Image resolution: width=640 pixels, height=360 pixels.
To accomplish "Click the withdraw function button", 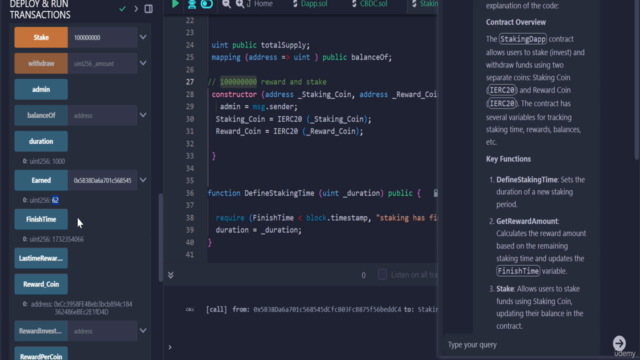I will coord(41,64).
